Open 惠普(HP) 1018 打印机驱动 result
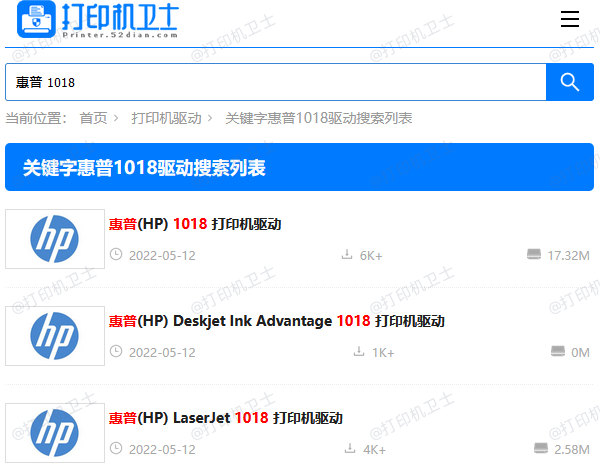This screenshot has width=600, height=474. 195,224
